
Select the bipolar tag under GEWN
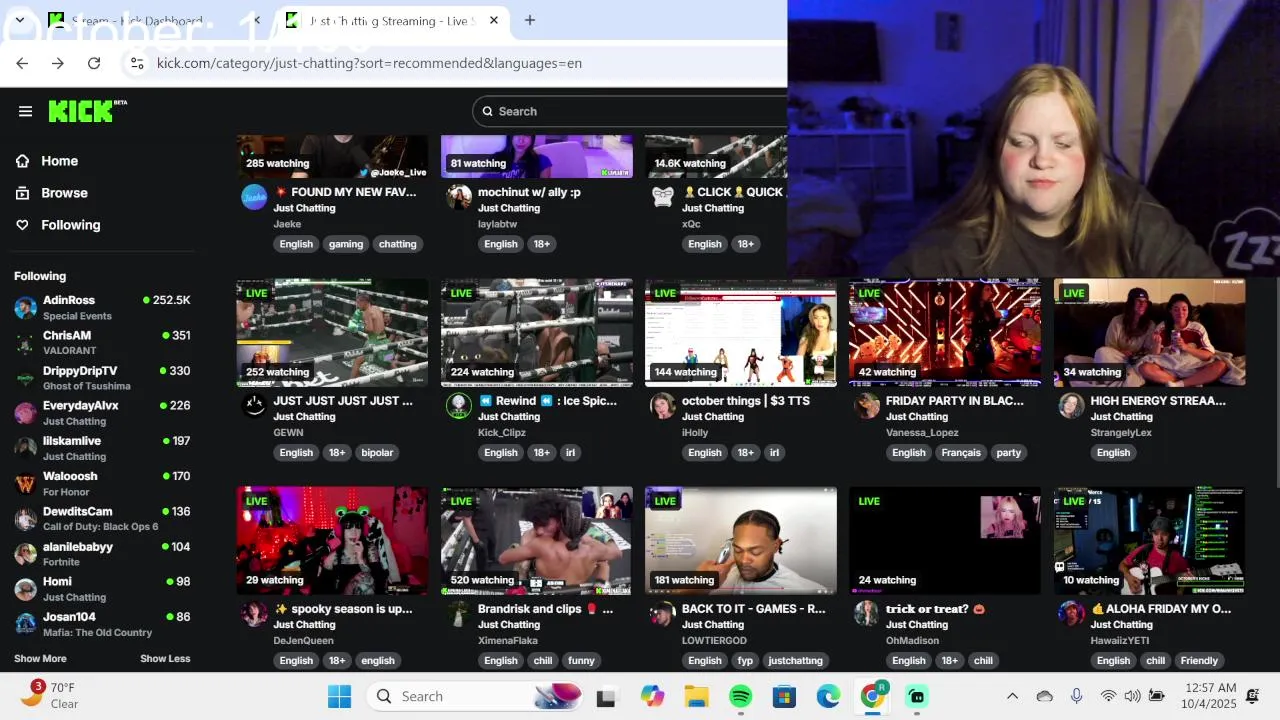click(377, 452)
